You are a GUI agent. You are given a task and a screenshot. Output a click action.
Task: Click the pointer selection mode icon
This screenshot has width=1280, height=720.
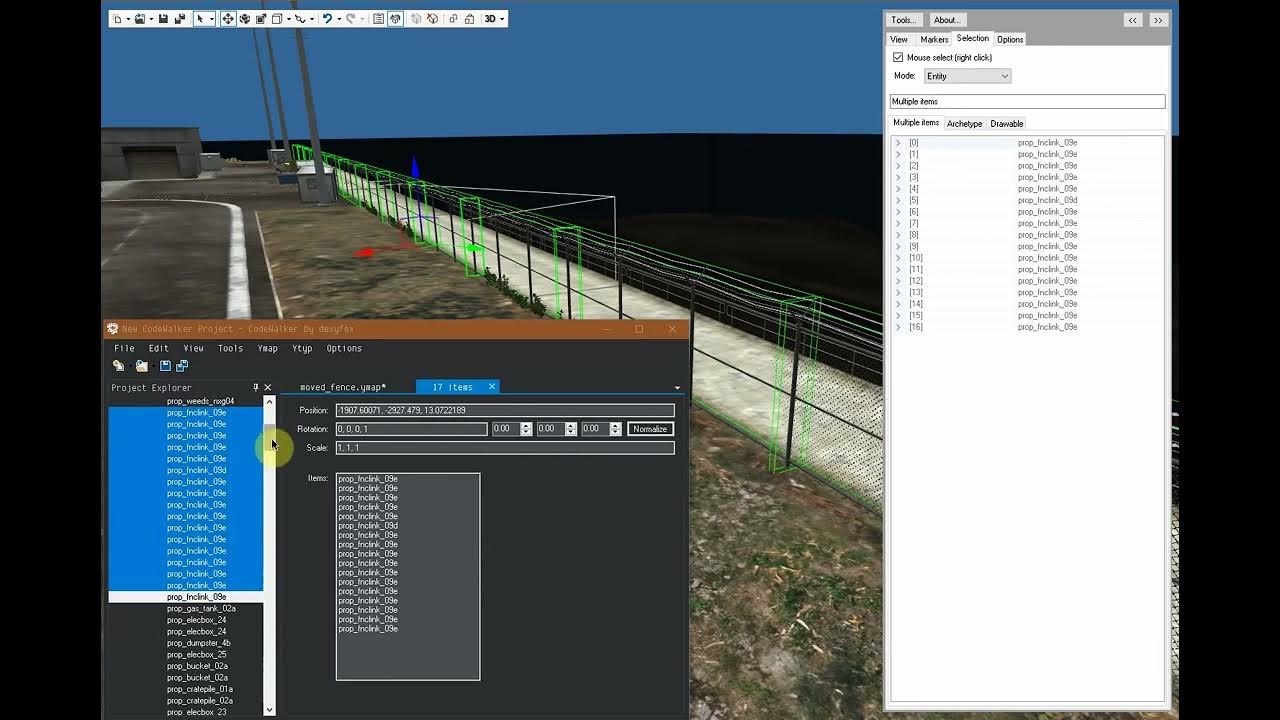click(201, 19)
